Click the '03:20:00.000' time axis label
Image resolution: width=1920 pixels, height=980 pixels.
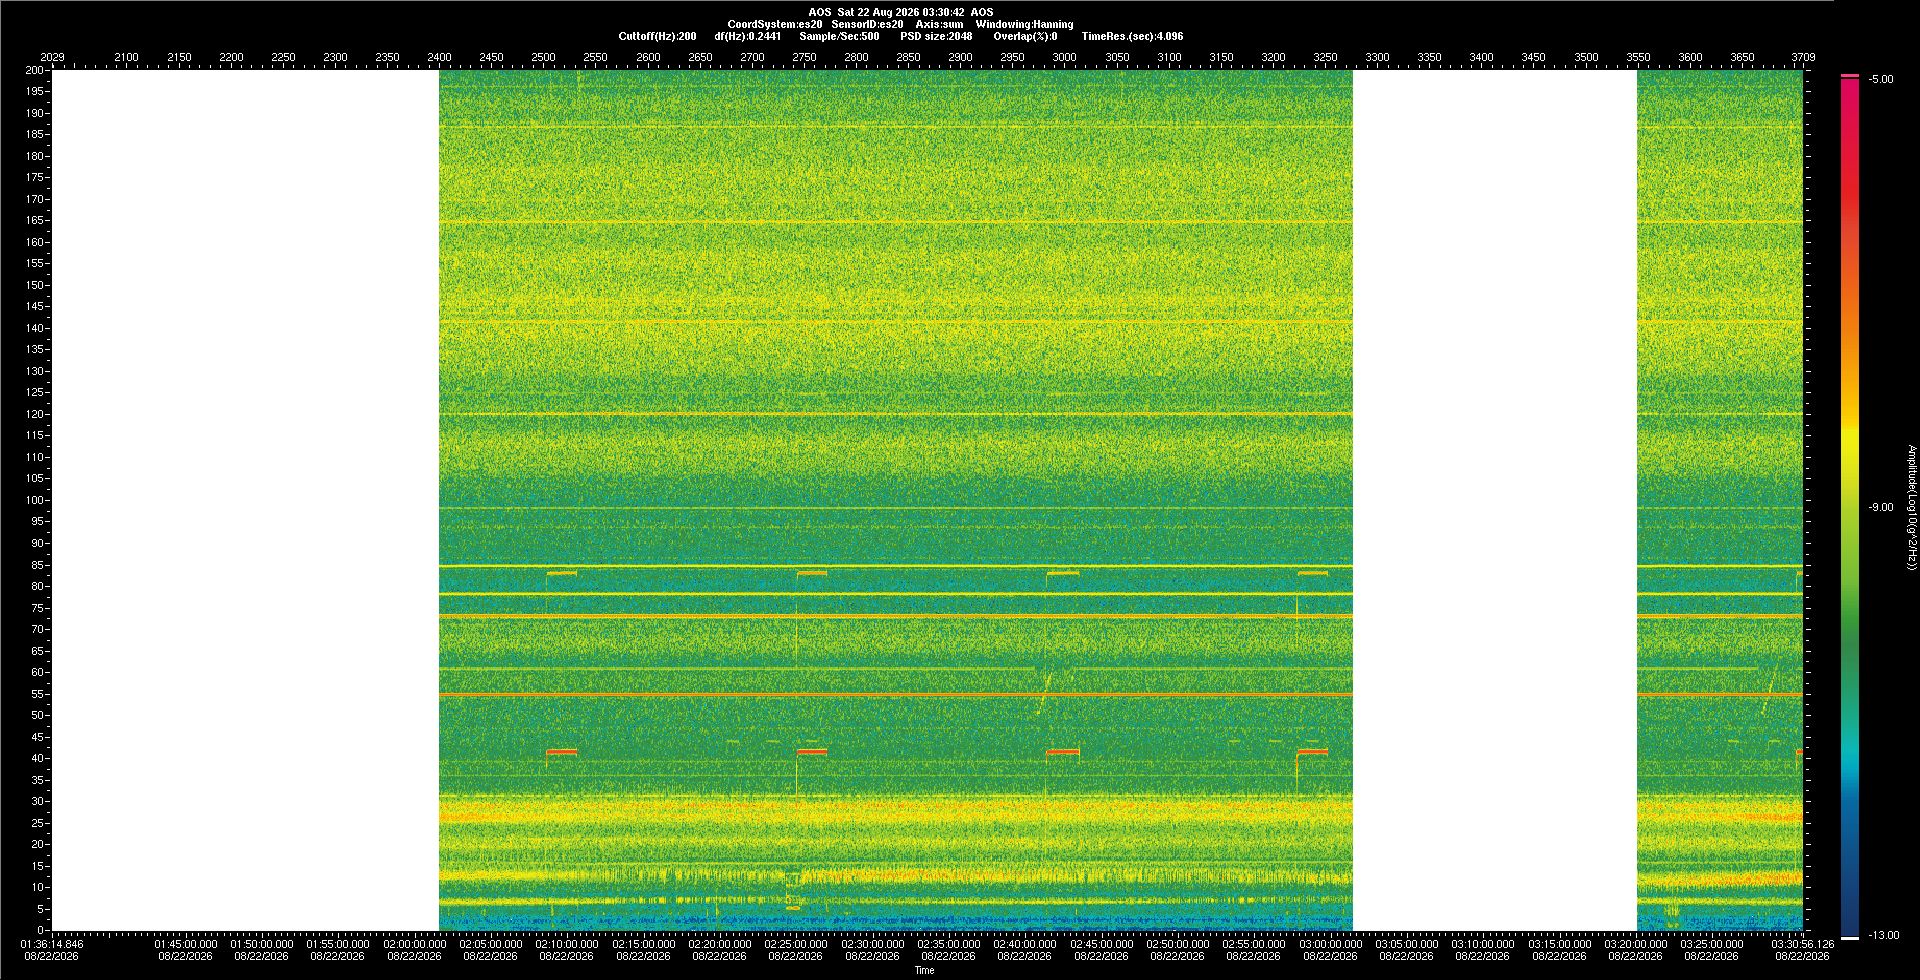pyautogui.click(x=1635, y=943)
